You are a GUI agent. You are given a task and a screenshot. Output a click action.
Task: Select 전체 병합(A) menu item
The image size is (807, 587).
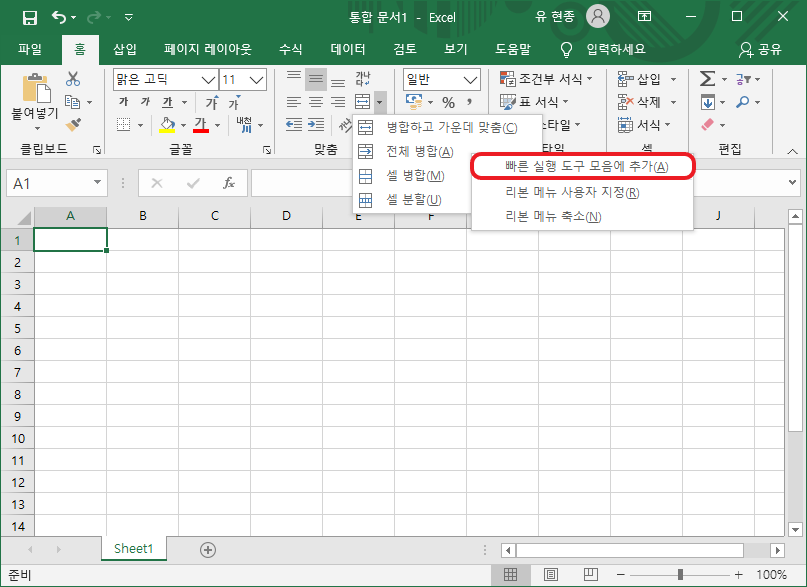(413, 151)
